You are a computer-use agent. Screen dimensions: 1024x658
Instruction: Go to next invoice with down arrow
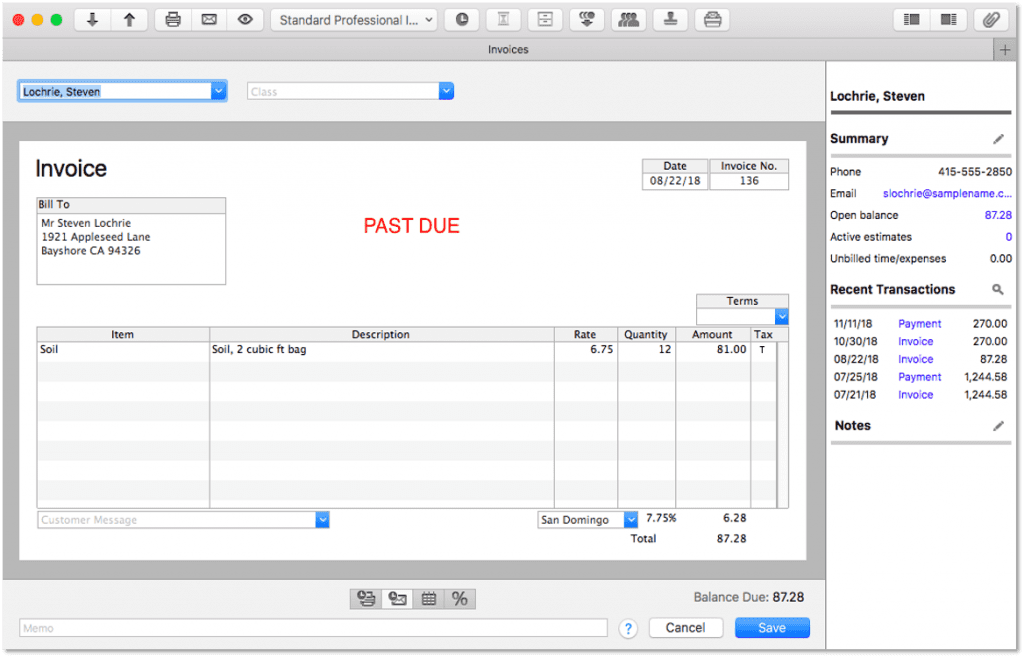point(92,20)
